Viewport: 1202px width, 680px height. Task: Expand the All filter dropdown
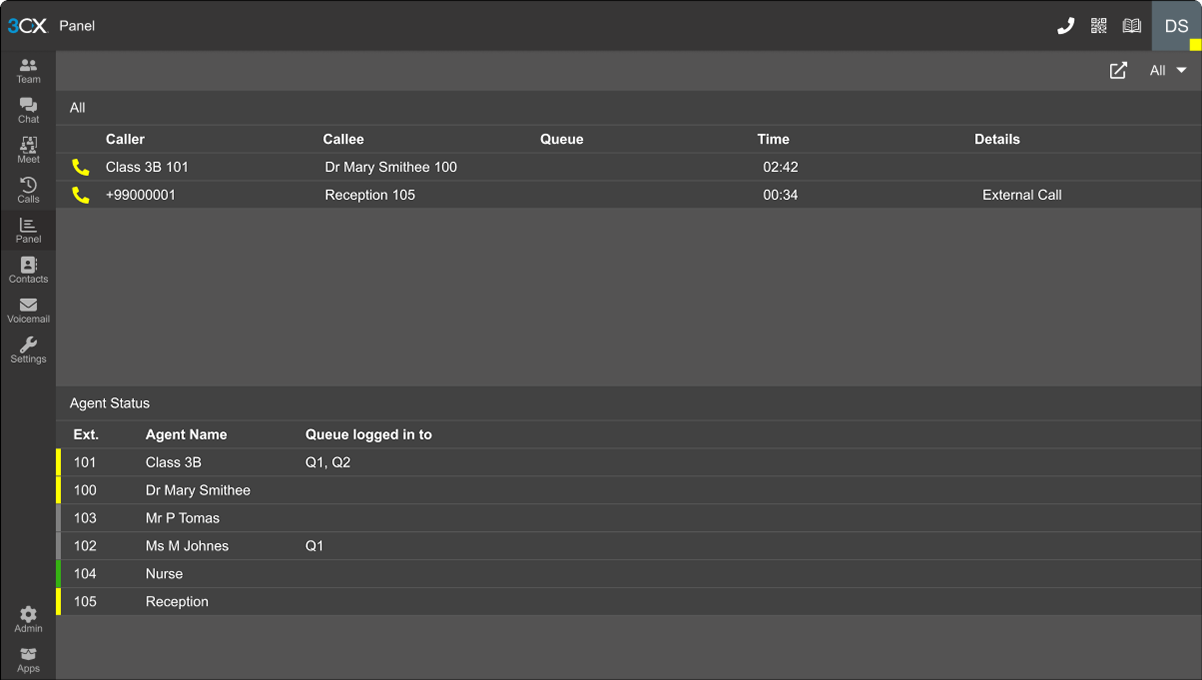pos(1167,70)
